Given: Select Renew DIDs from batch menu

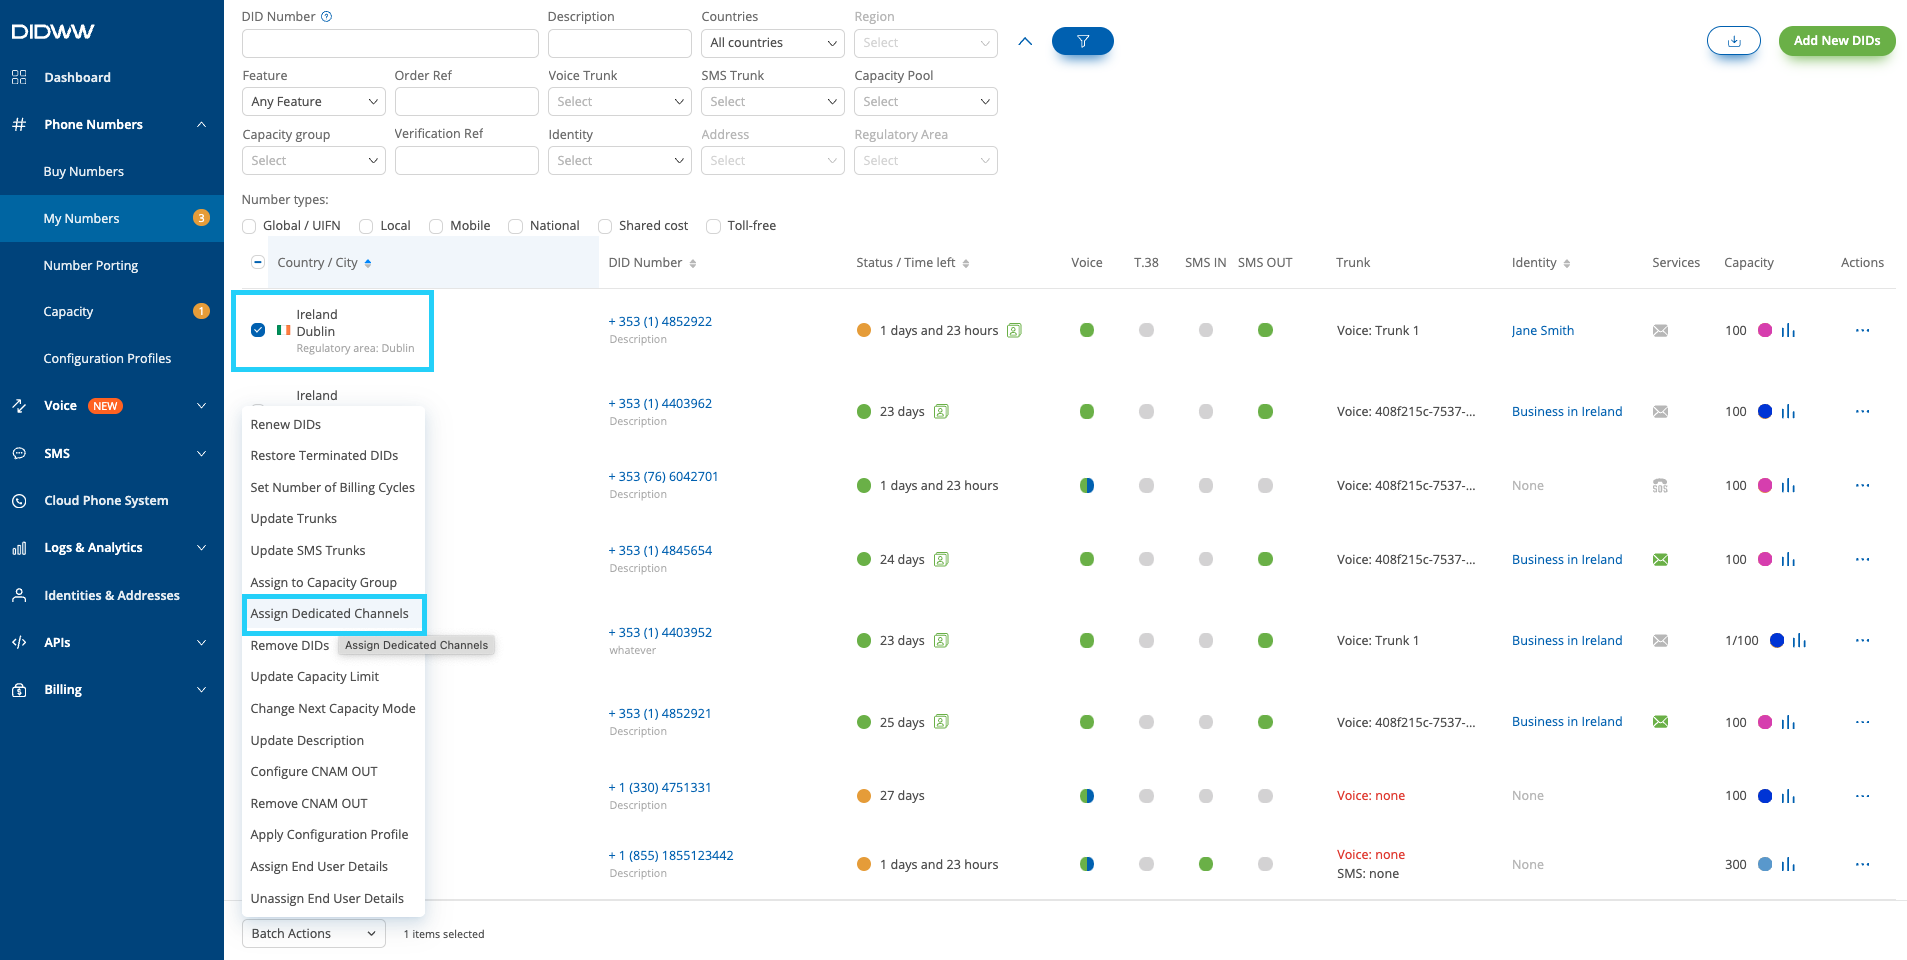Looking at the screenshot, I should tap(285, 424).
